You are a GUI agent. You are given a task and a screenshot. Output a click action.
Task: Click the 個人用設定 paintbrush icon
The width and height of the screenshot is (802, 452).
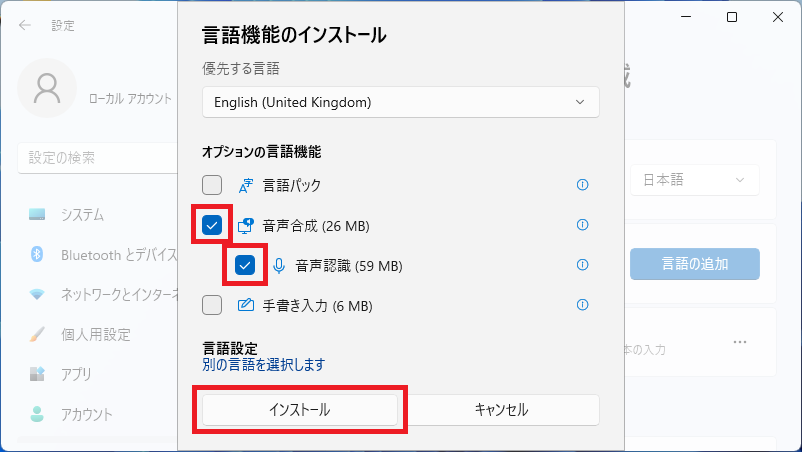coord(38,334)
